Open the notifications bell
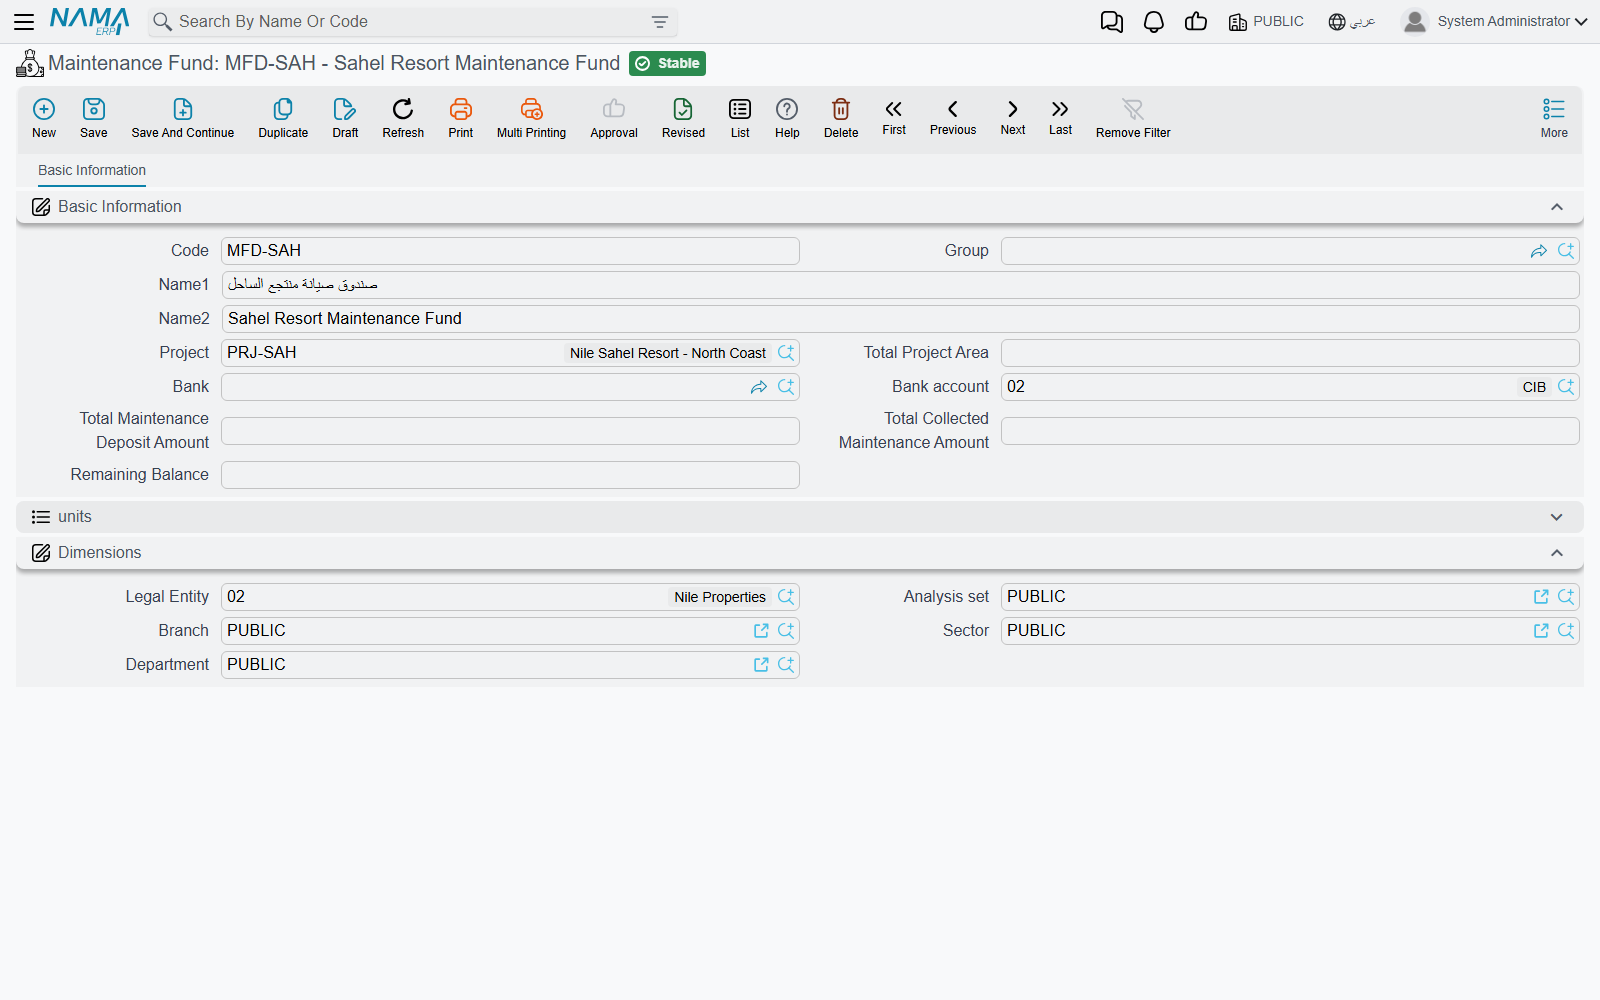The image size is (1600, 1000). [1154, 21]
